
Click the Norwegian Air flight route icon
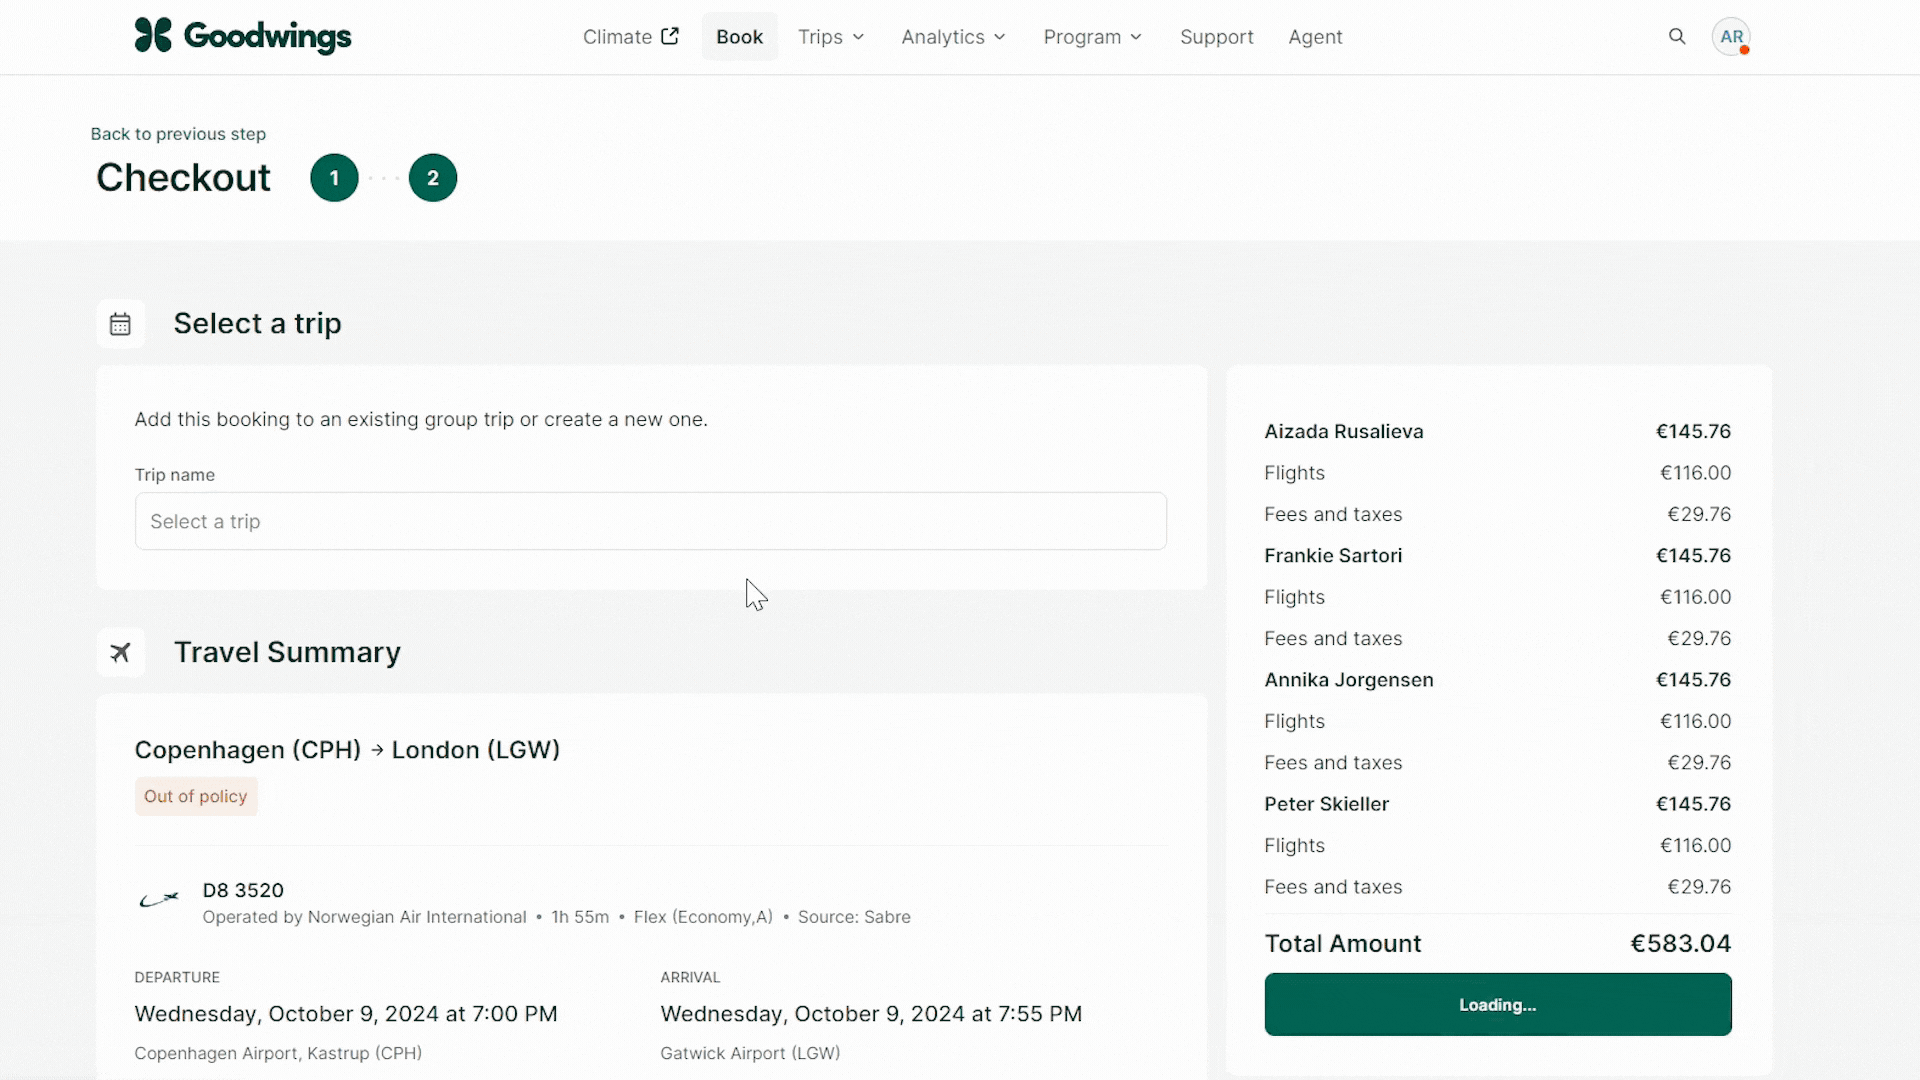[x=157, y=902]
